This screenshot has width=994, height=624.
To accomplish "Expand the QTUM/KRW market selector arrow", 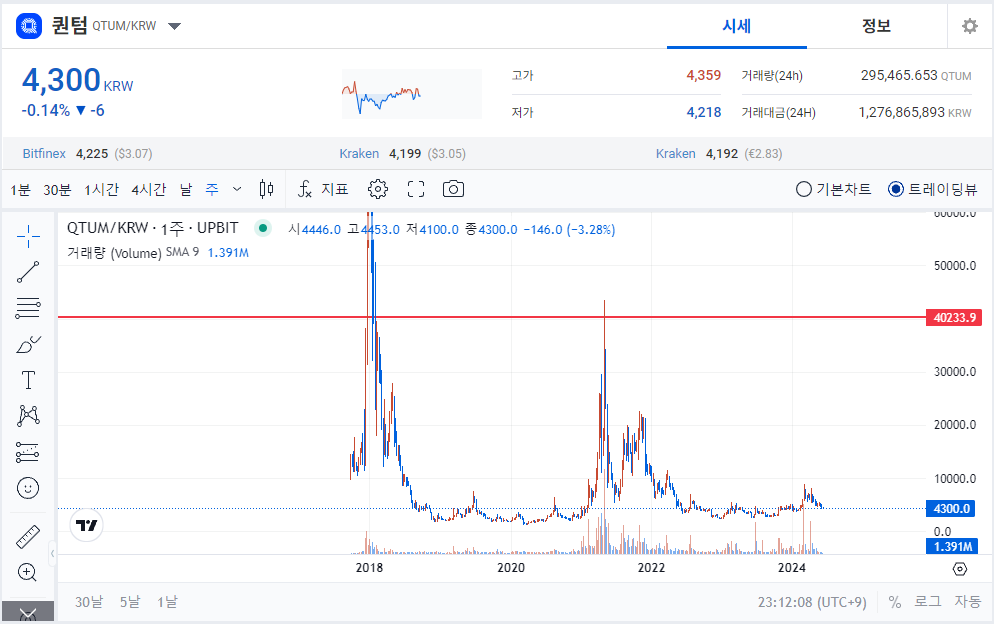I will click(174, 26).
